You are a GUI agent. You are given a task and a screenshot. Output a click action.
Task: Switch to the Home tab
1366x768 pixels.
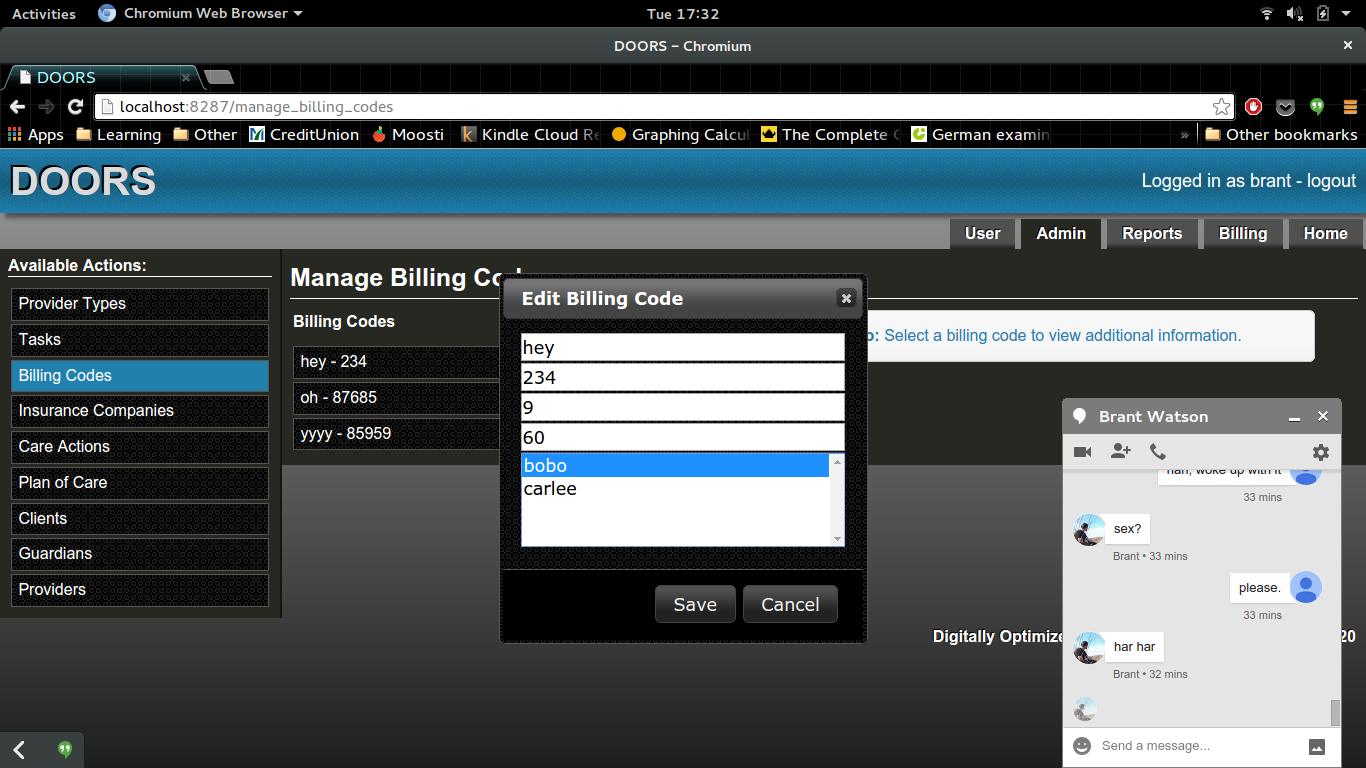pyautogui.click(x=1325, y=233)
